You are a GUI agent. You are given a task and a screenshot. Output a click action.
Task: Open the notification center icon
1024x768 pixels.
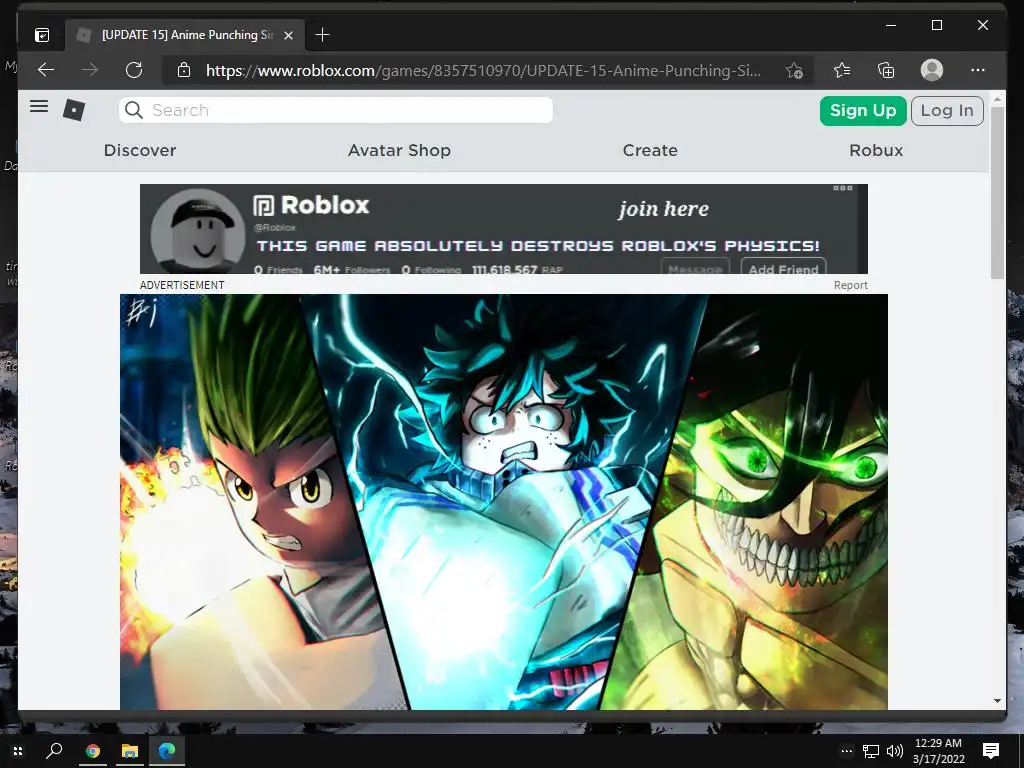(x=991, y=751)
